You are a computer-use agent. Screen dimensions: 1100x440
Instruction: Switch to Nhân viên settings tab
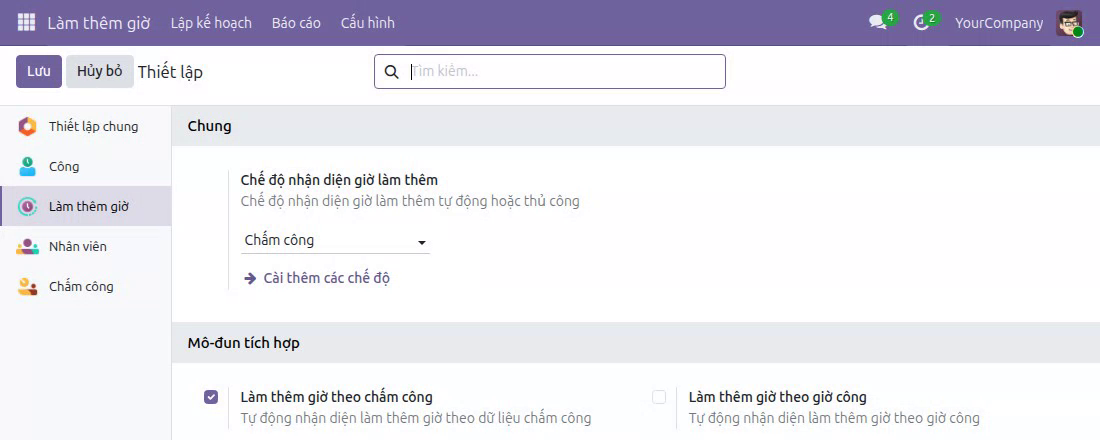[86, 247]
